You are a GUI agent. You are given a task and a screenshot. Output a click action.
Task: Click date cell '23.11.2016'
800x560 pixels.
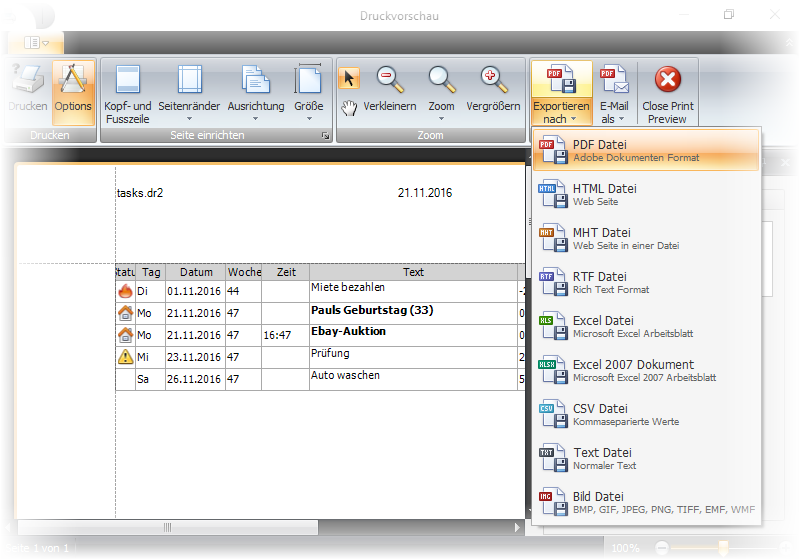click(195, 357)
